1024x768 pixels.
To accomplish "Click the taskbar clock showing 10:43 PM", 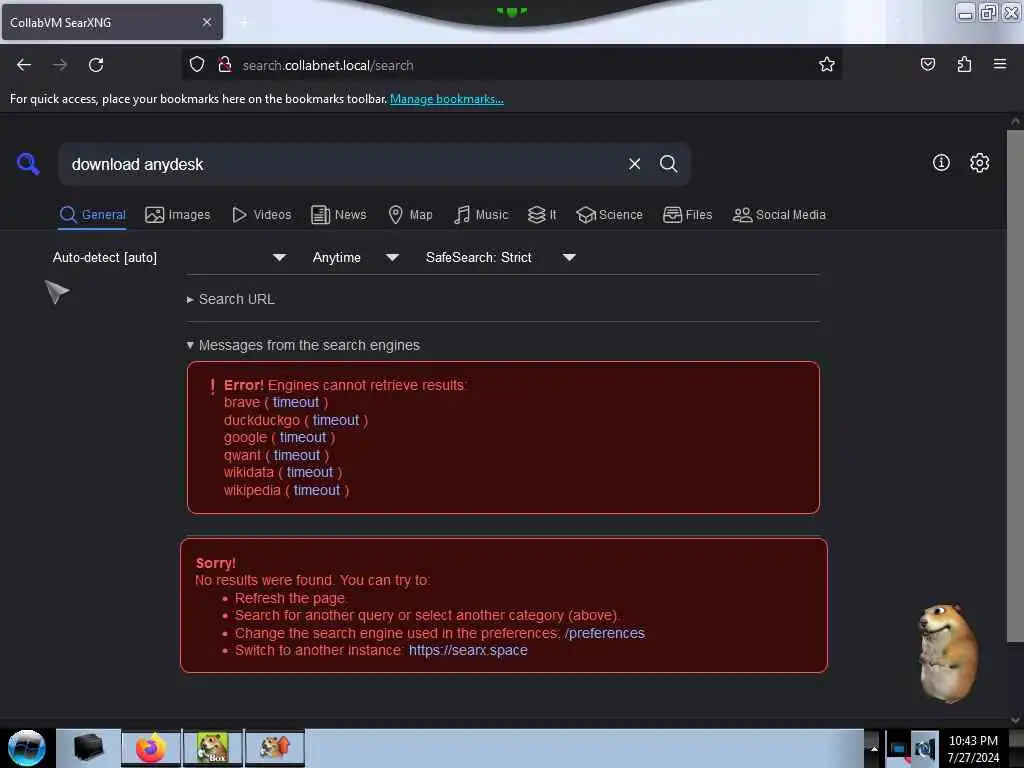I will [973, 748].
